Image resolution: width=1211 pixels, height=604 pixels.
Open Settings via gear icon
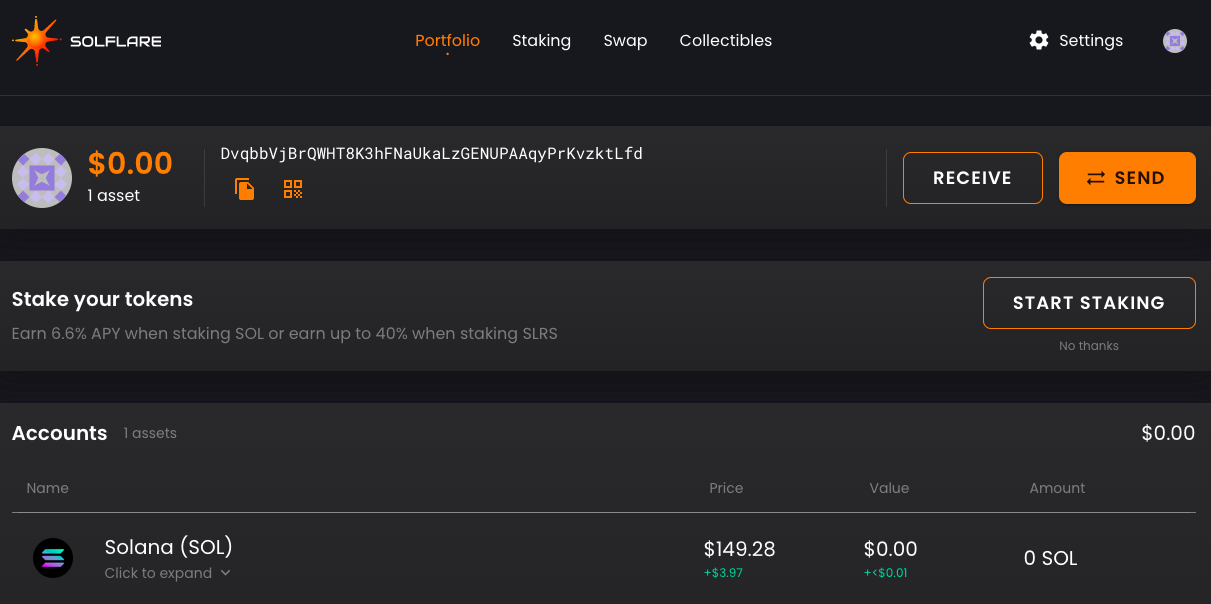[1039, 40]
